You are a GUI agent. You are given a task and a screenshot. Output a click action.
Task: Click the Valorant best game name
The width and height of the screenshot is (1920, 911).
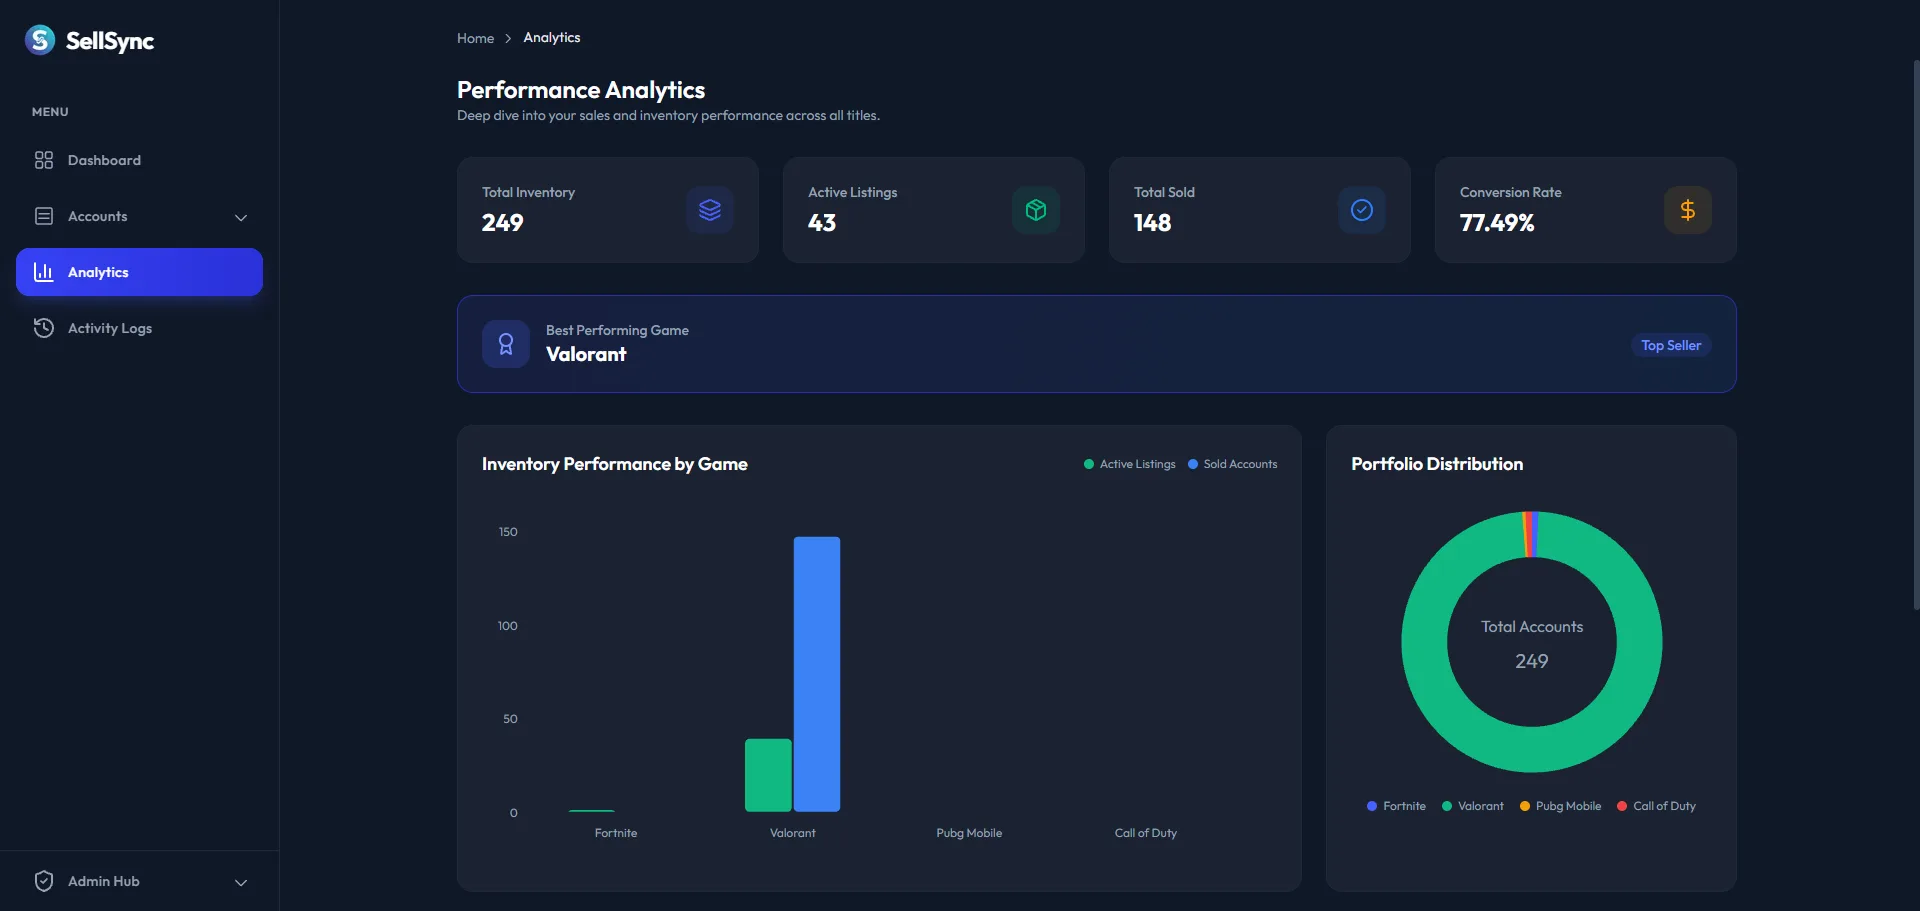coord(586,354)
